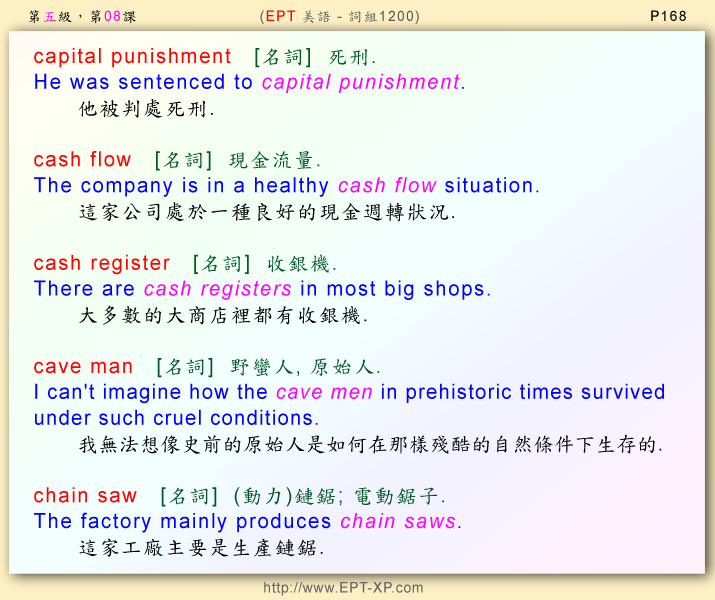
Task: Select the red headword 'cash register'
Action: coord(102,264)
